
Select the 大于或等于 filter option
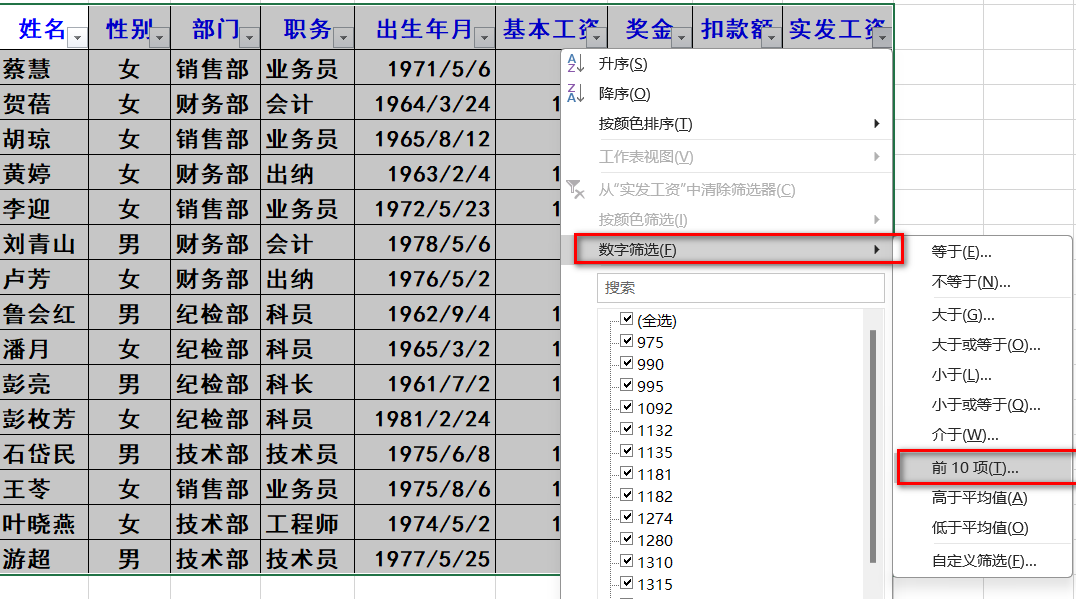[x=985, y=345]
